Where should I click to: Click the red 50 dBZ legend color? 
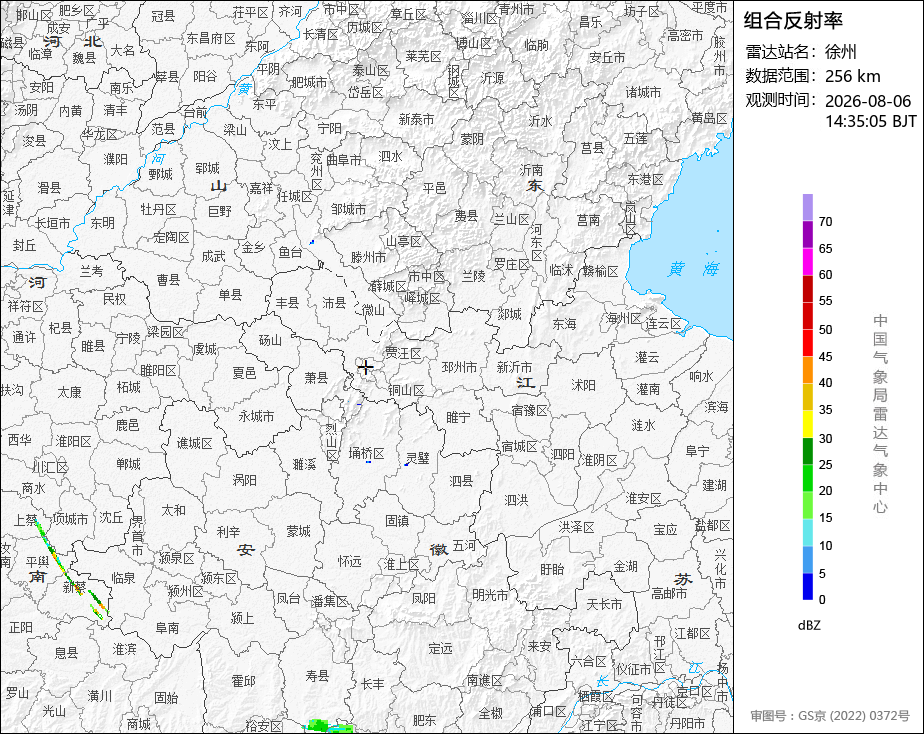point(807,316)
